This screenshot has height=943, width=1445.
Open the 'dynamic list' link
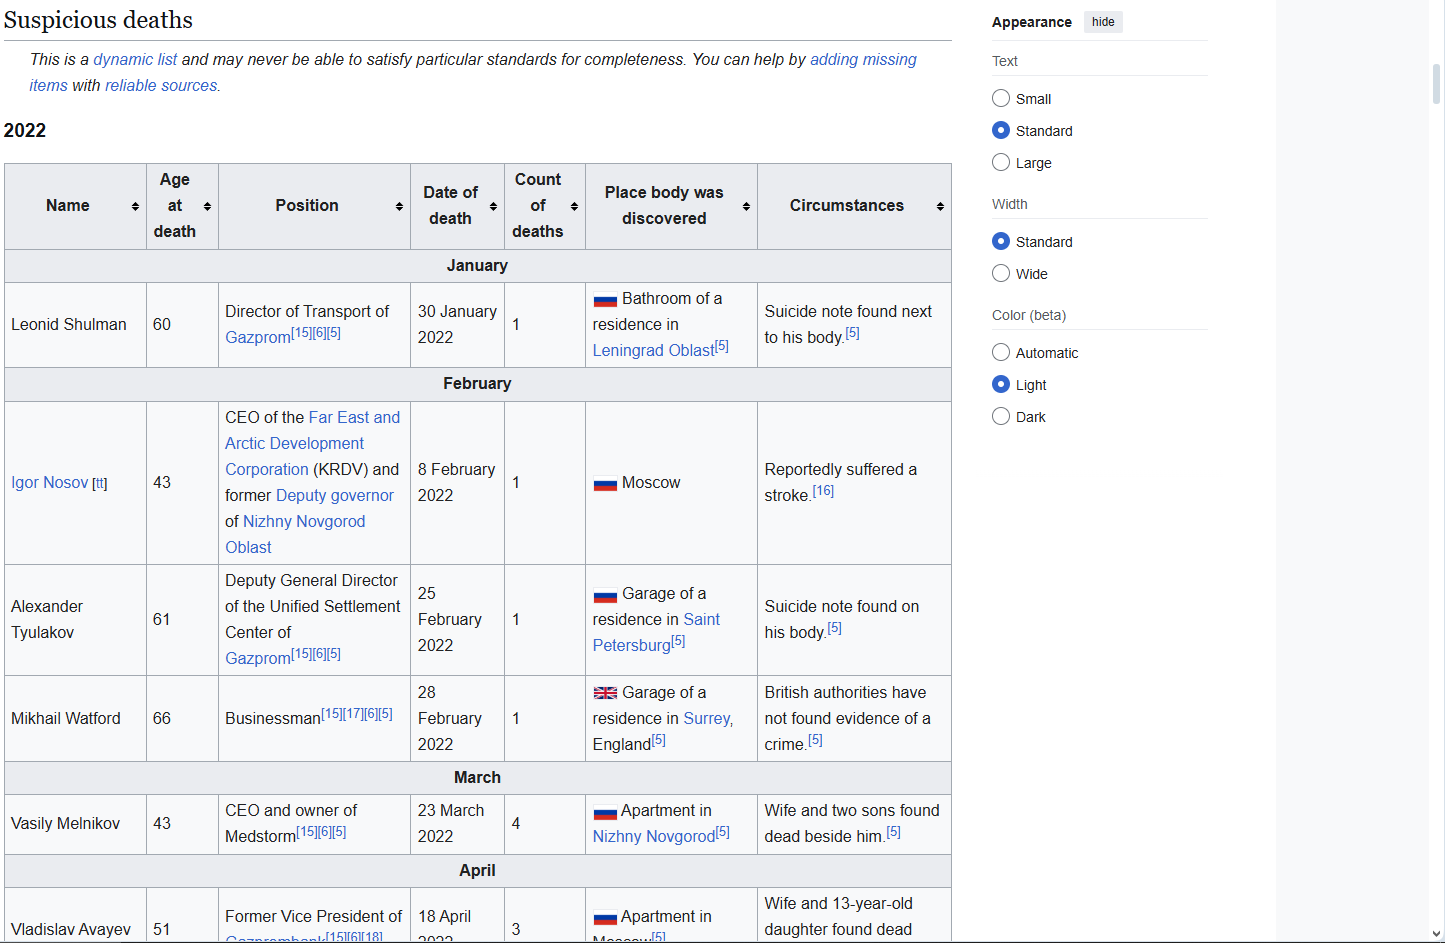[135, 60]
